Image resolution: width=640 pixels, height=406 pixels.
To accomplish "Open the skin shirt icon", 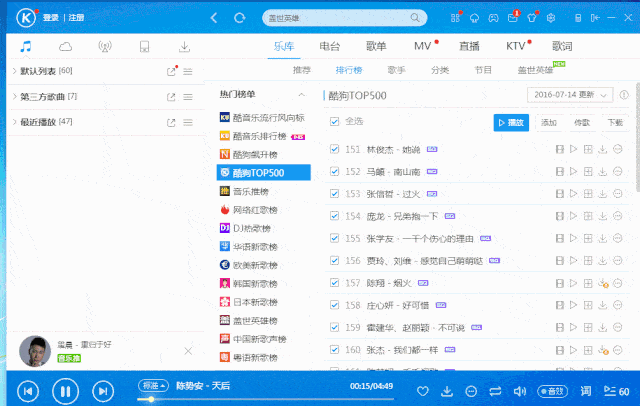I will [x=532, y=18].
